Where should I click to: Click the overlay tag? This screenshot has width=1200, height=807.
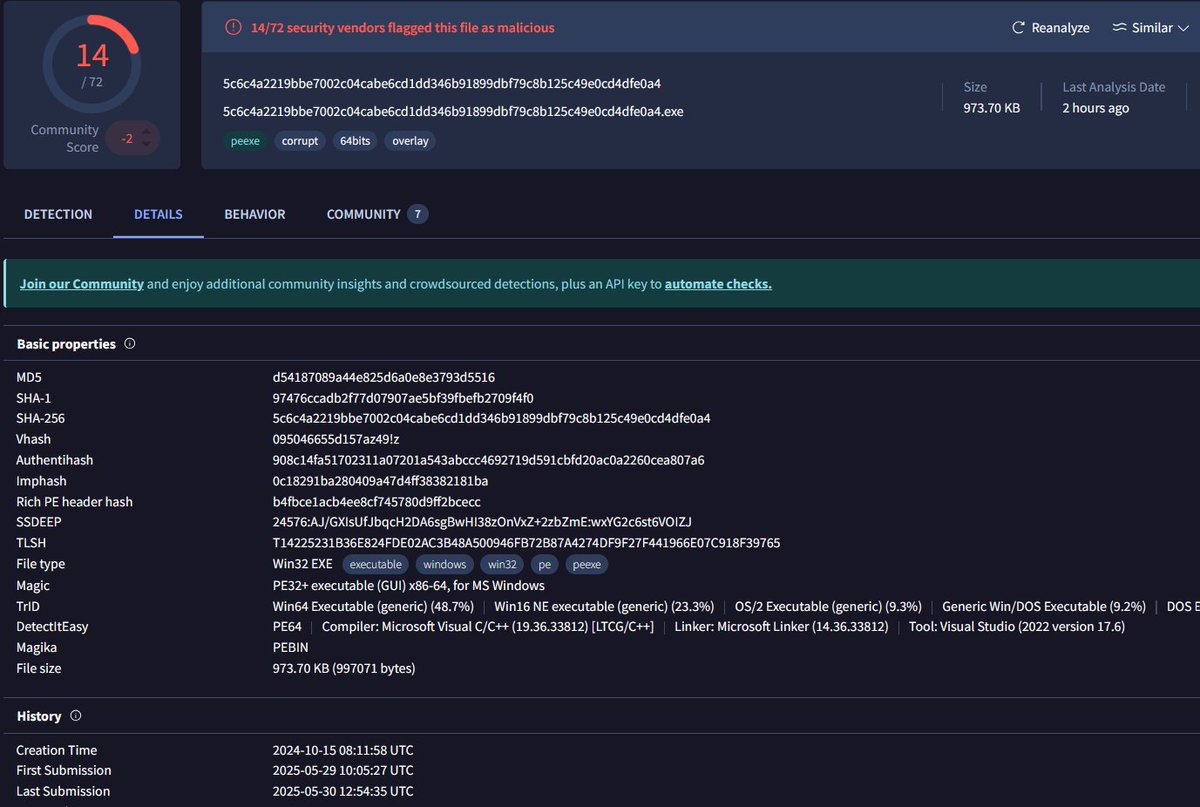[410, 141]
